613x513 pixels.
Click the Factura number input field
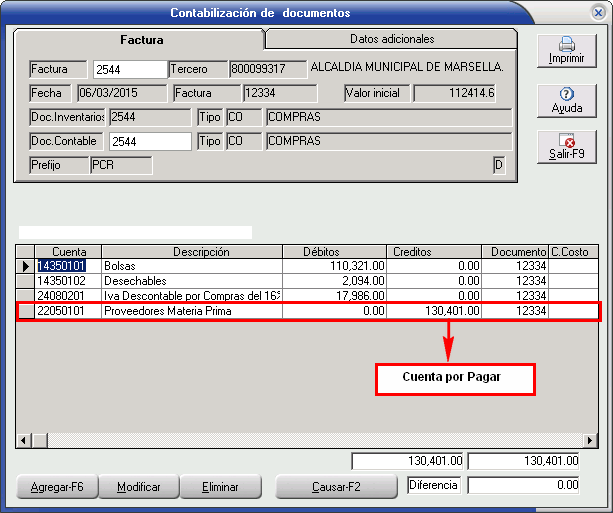tap(129, 69)
